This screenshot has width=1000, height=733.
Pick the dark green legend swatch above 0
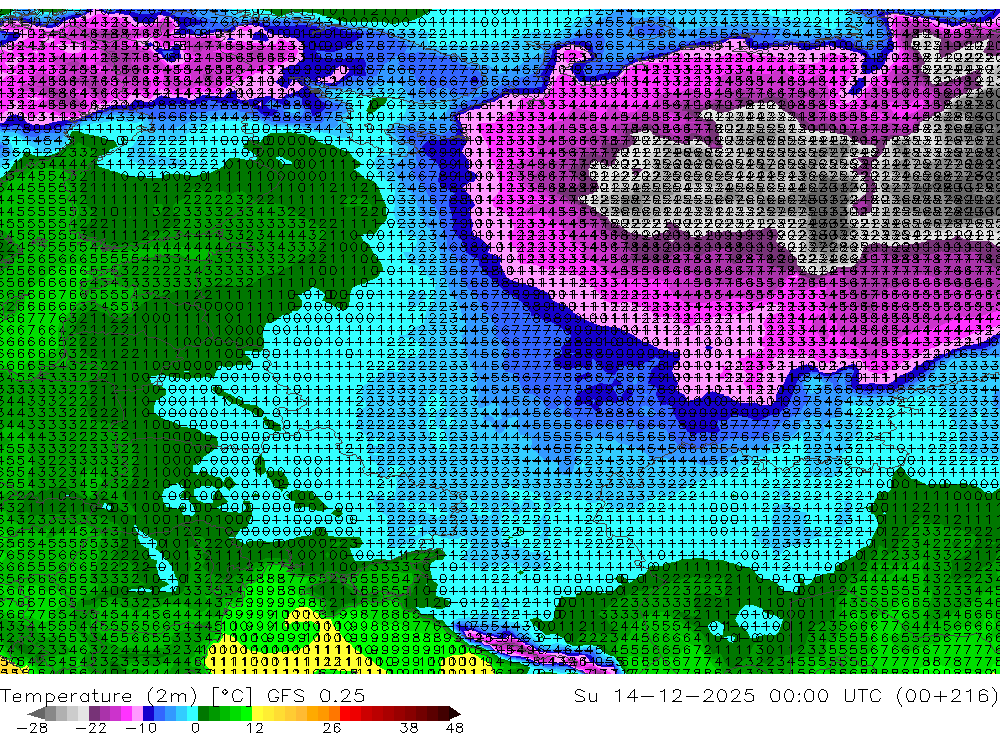pyautogui.click(x=203, y=713)
